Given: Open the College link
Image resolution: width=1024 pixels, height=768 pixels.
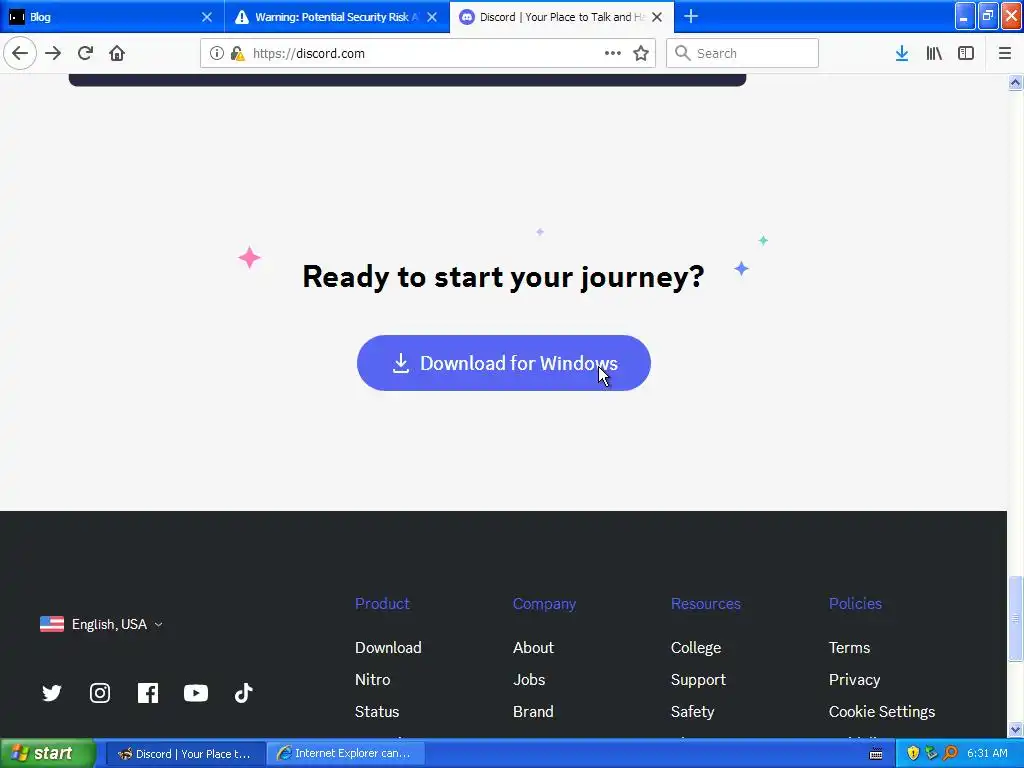Looking at the screenshot, I should (x=696, y=648).
